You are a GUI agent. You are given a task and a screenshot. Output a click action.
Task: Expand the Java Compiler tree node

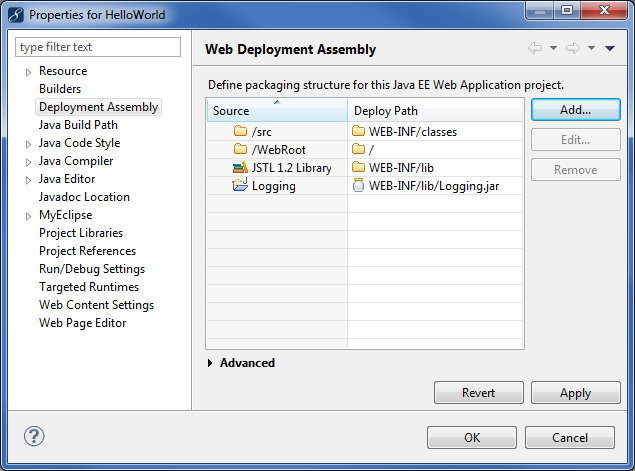pyautogui.click(x=28, y=162)
